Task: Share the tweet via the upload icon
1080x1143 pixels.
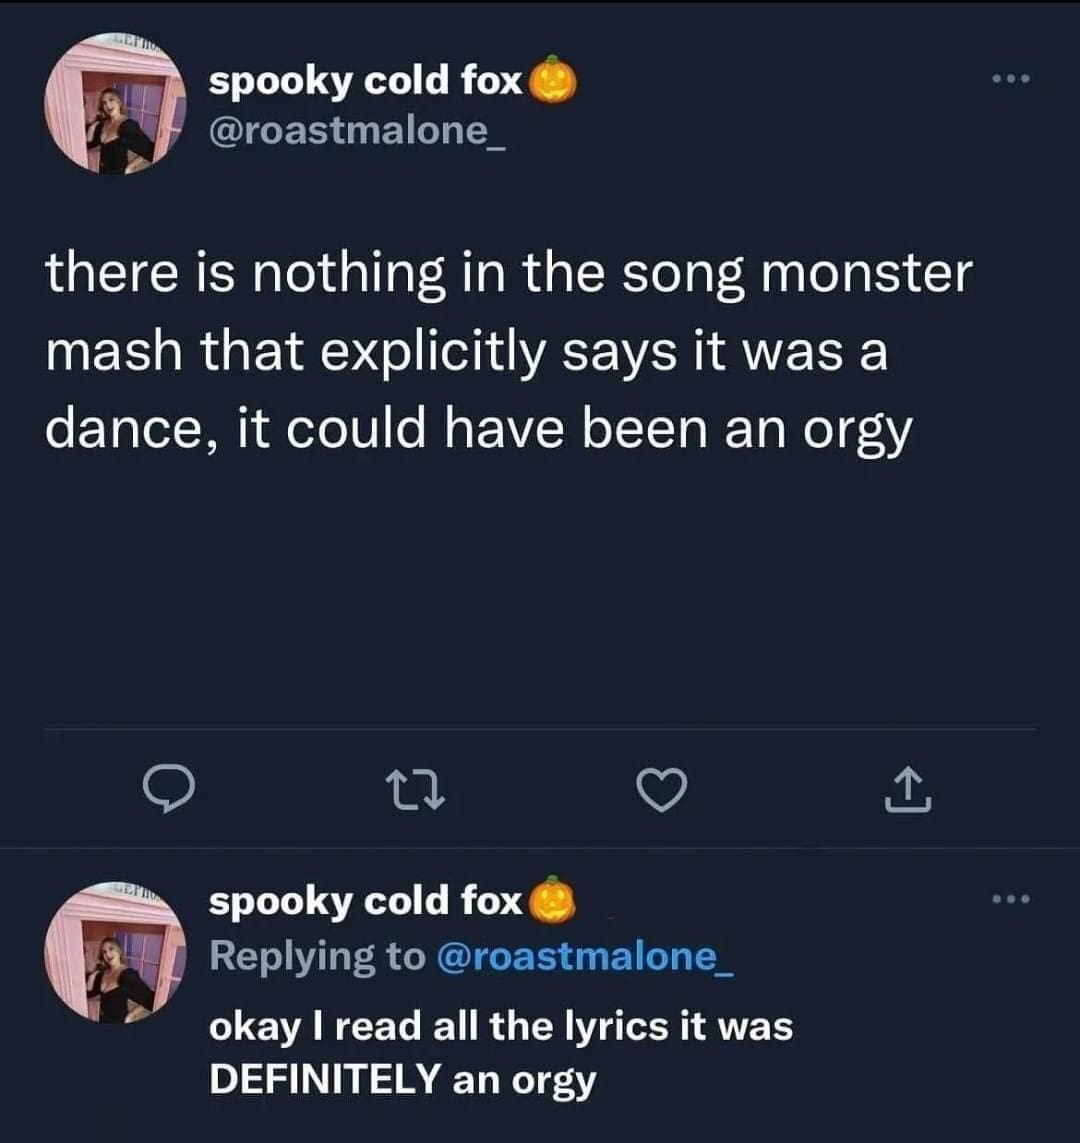Action: 908,790
